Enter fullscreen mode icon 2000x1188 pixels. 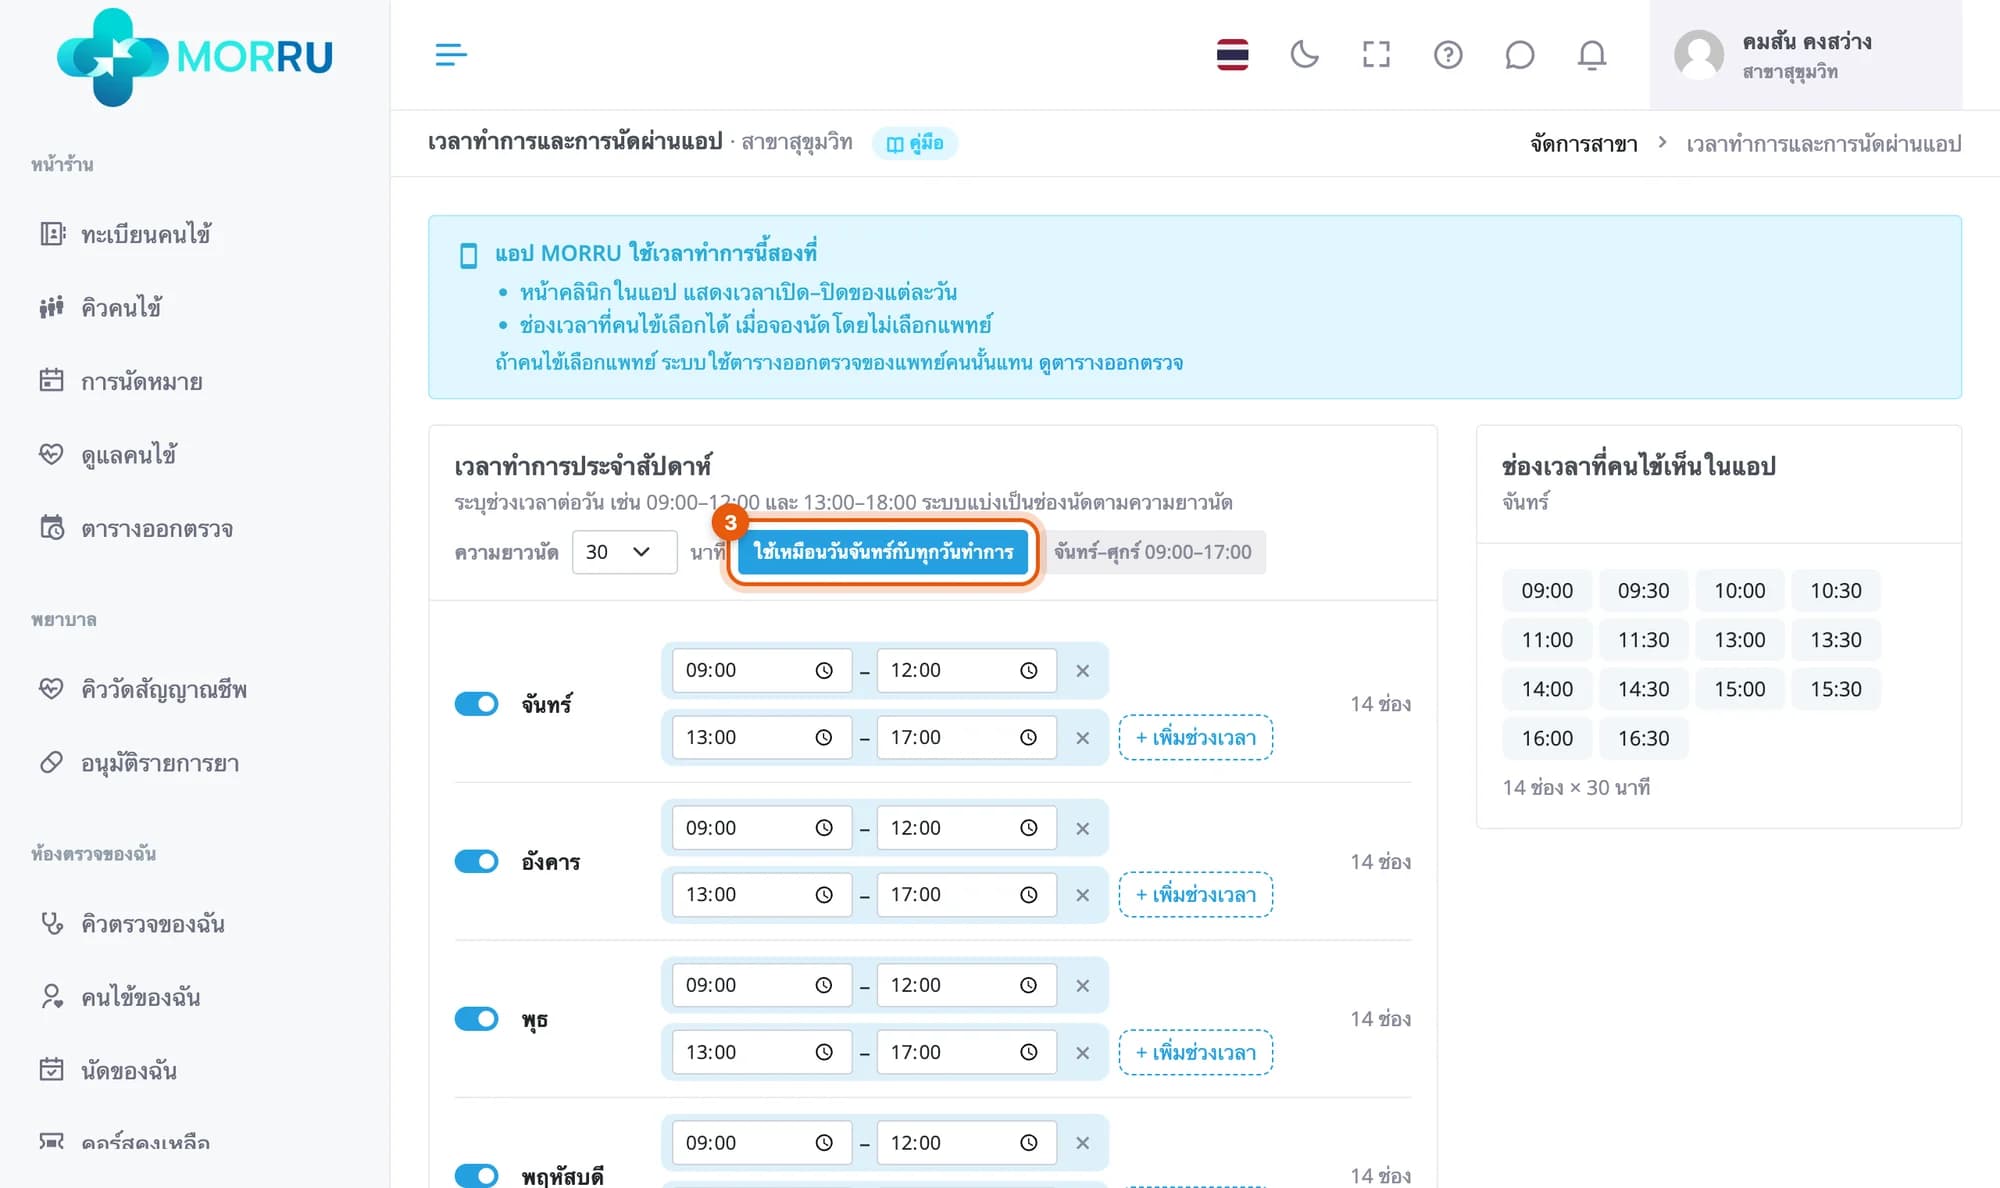(1376, 54)
